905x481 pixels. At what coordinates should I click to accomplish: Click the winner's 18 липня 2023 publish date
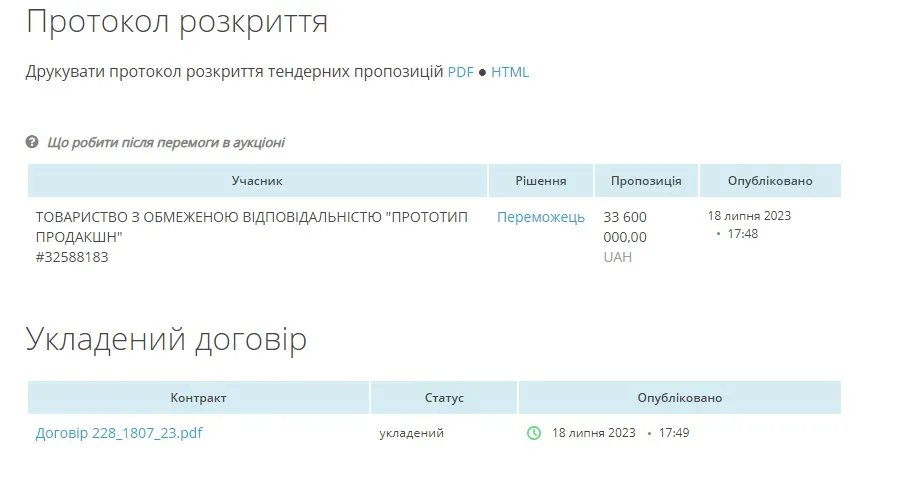pos(749,215)
